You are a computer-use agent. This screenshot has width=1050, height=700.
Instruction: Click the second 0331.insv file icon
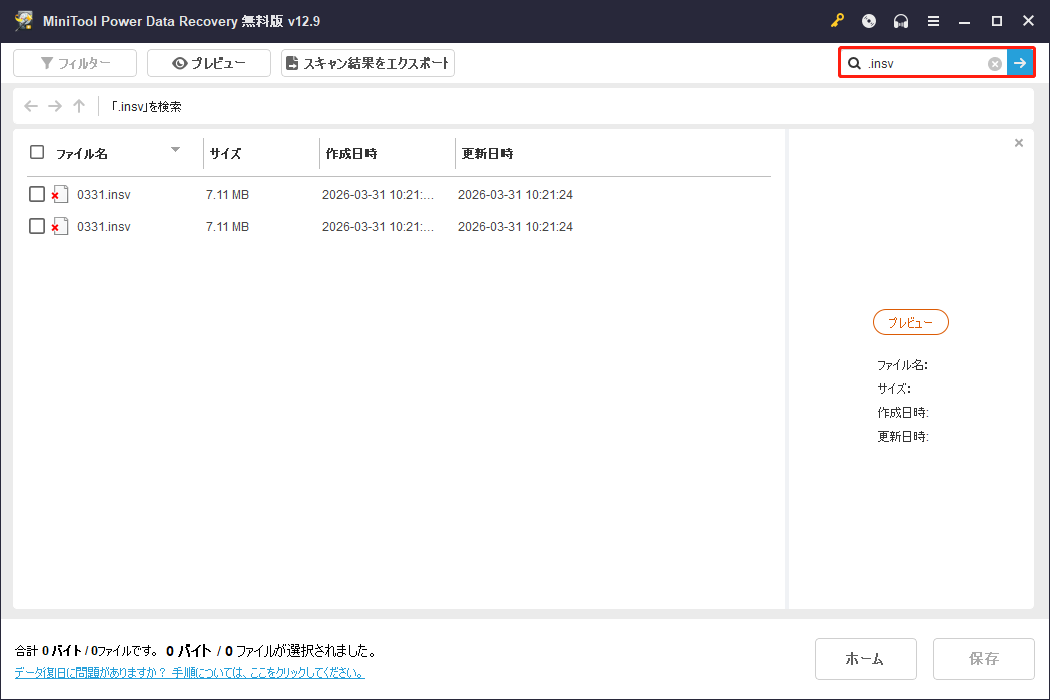click(x=60, y=226)
